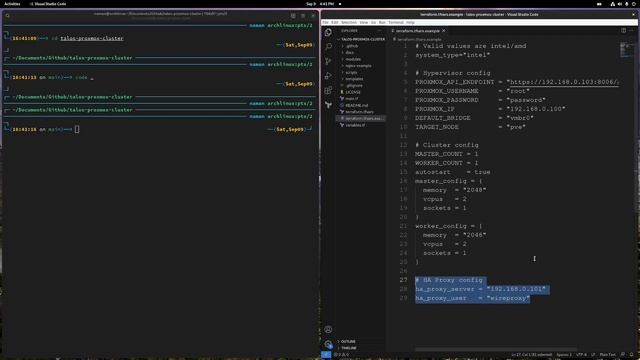Open the terminal window hamburger menu
Image resolution: width=640 pixels, height=360 pixels.
click(303, 16)
